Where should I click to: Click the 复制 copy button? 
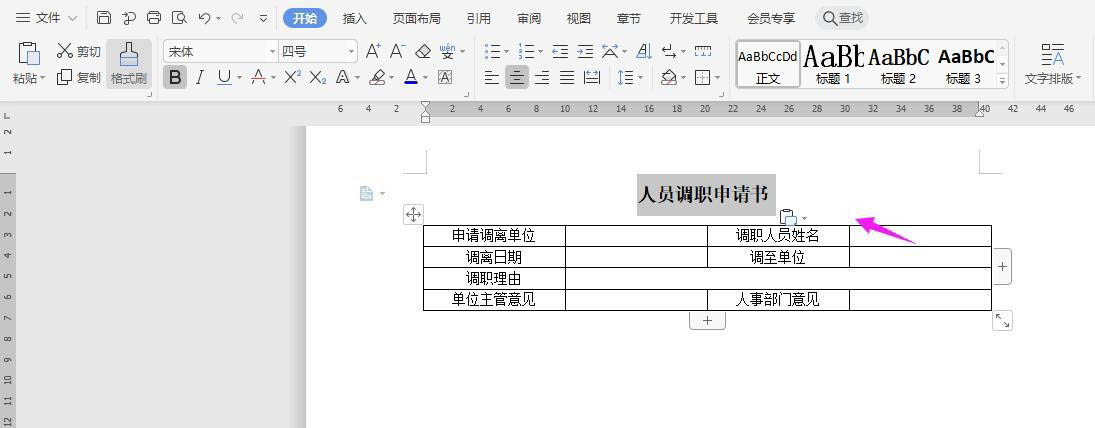pyautogui.click(x=78, y=78)
